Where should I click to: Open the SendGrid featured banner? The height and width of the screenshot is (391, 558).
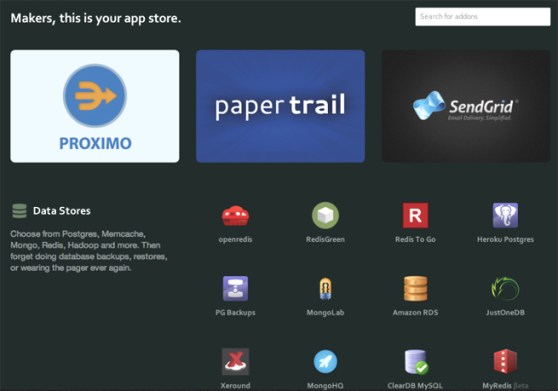point(466,106)
